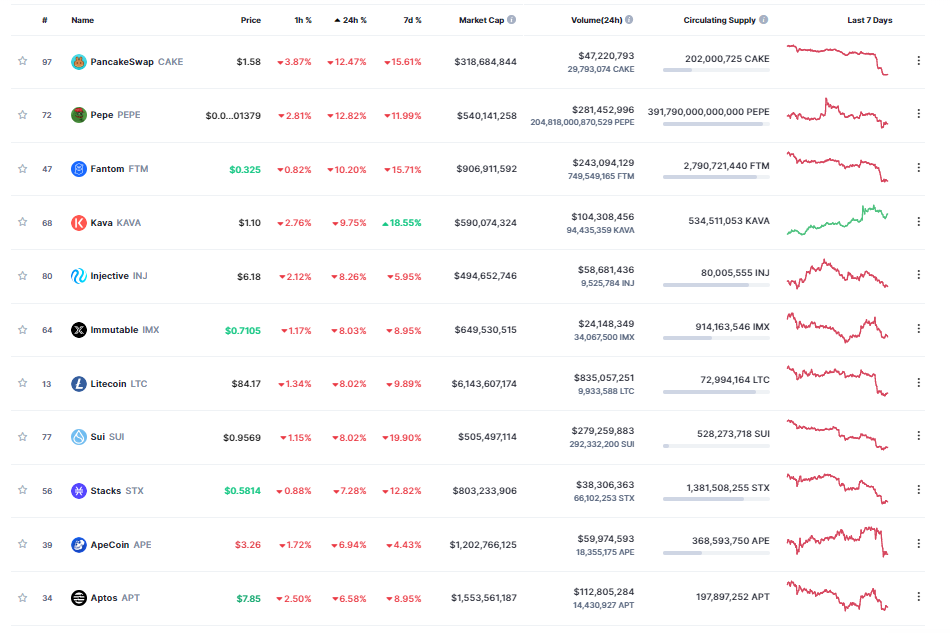
Task: Show Market Cap info tooltip icon
Action: tap(512, 20)
